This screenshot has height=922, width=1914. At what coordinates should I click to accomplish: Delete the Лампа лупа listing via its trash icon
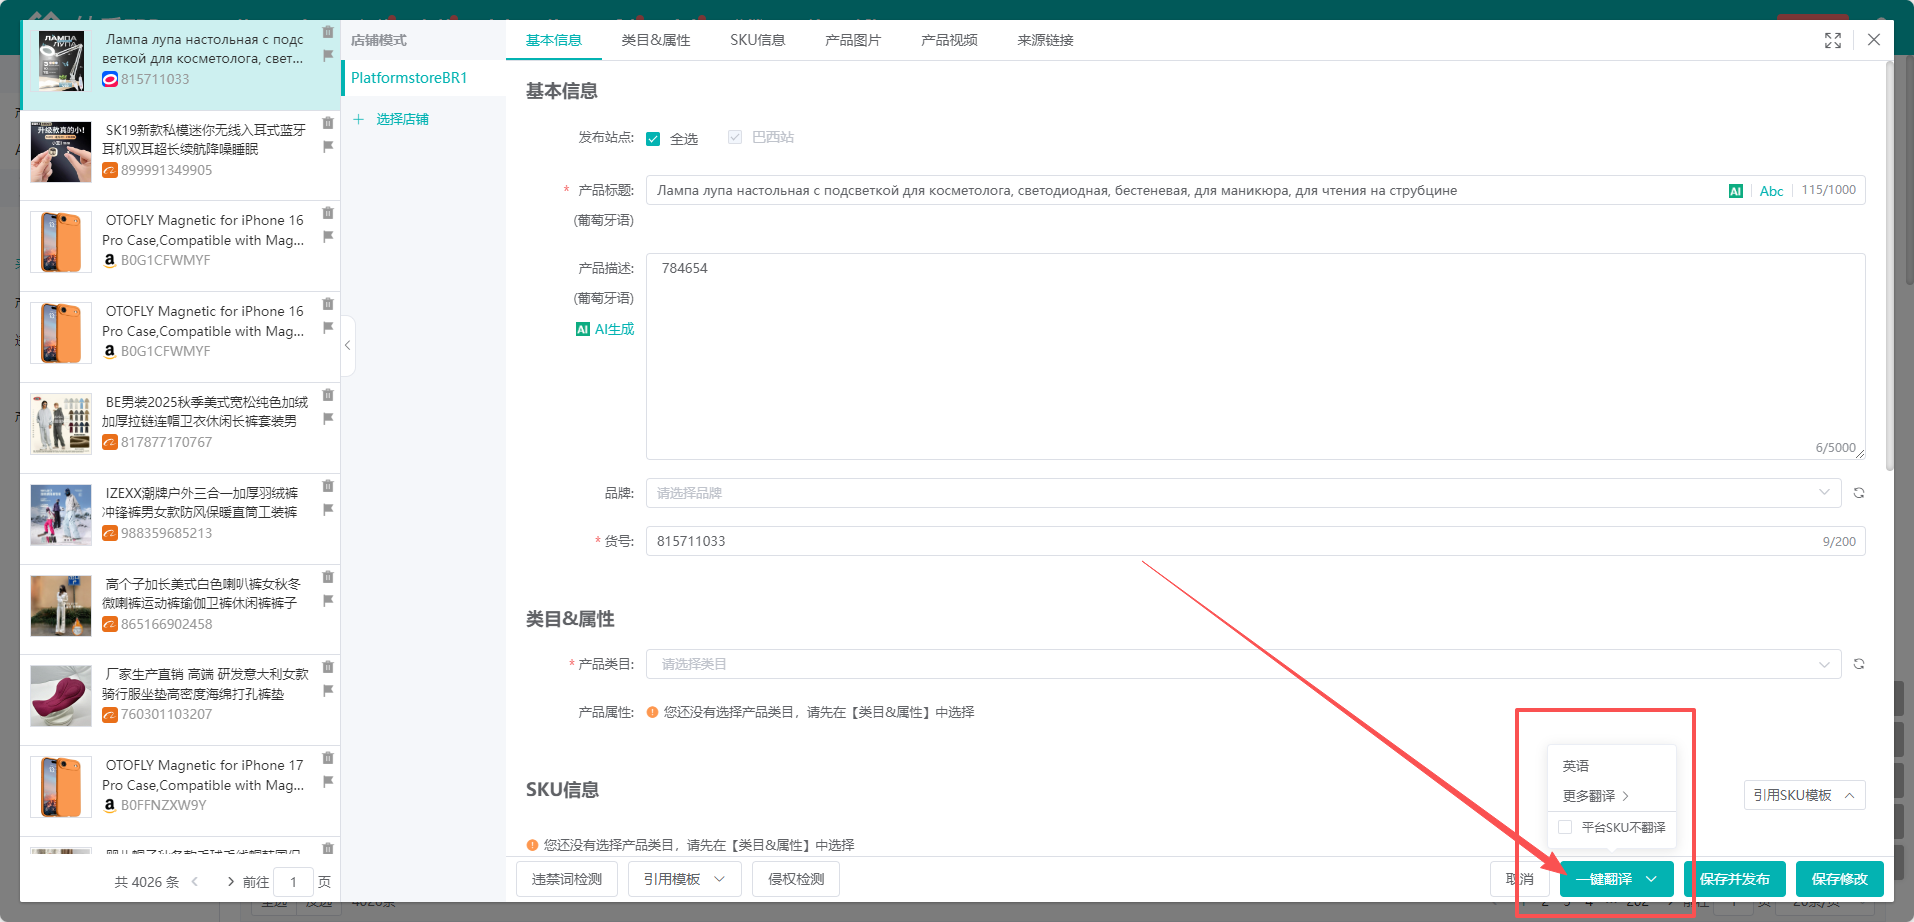[x=328, y=32]
